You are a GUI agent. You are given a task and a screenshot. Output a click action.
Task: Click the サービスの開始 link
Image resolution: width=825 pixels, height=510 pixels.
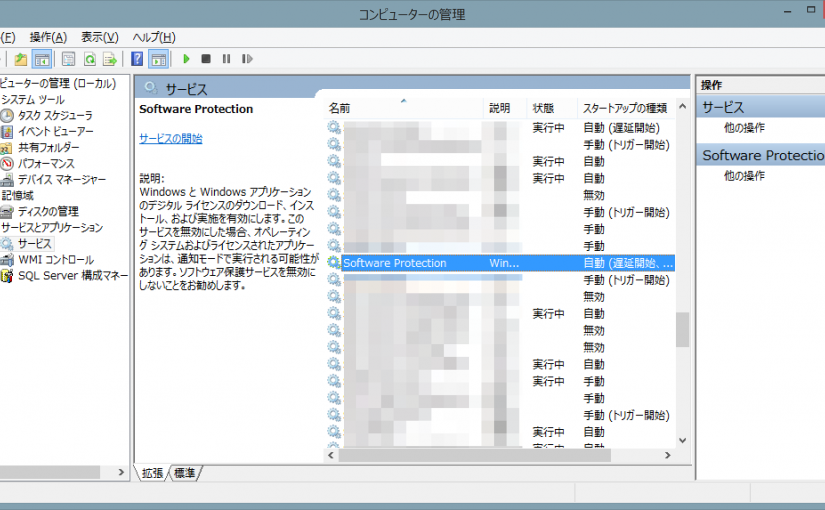click(170, 139)
